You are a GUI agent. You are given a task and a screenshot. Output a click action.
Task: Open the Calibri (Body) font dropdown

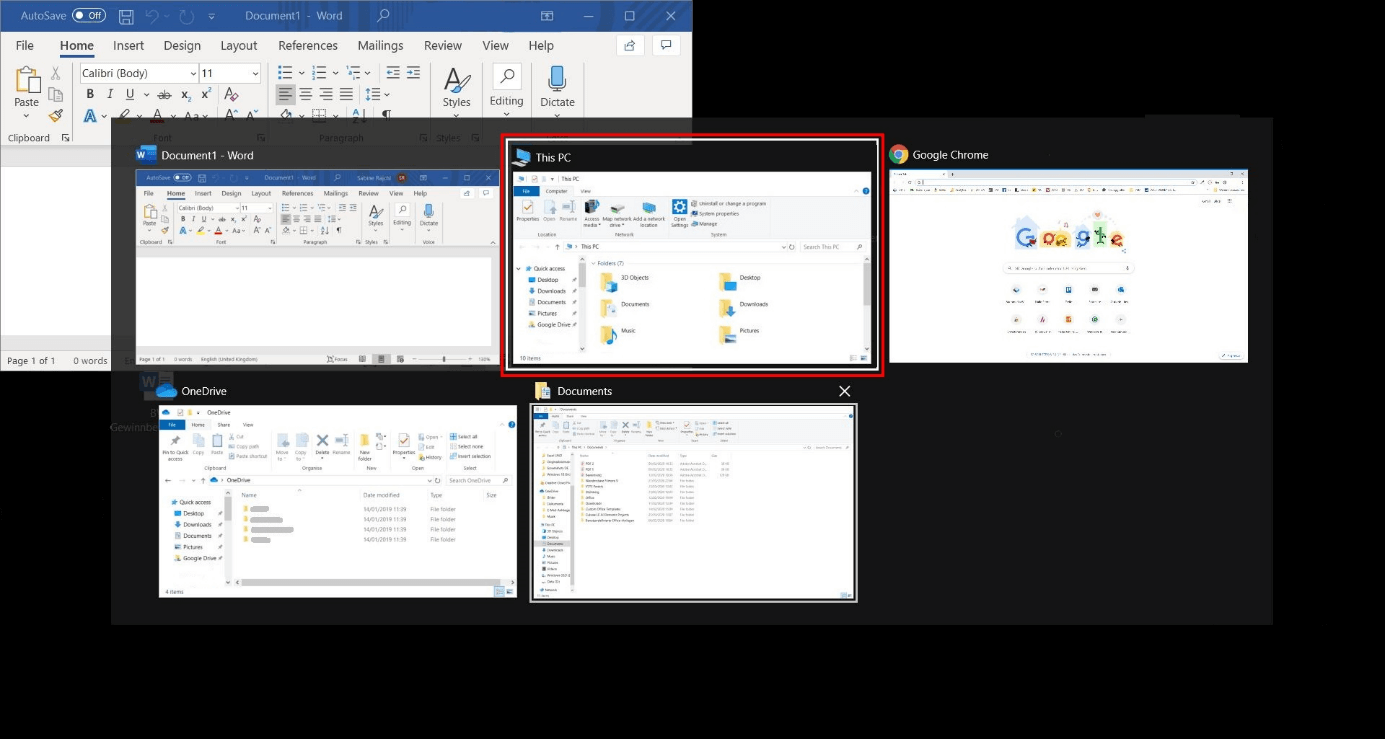click(193, 73)
